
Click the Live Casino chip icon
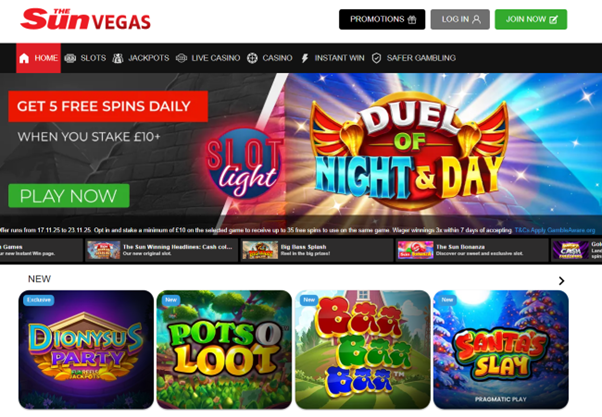[181, 58]
